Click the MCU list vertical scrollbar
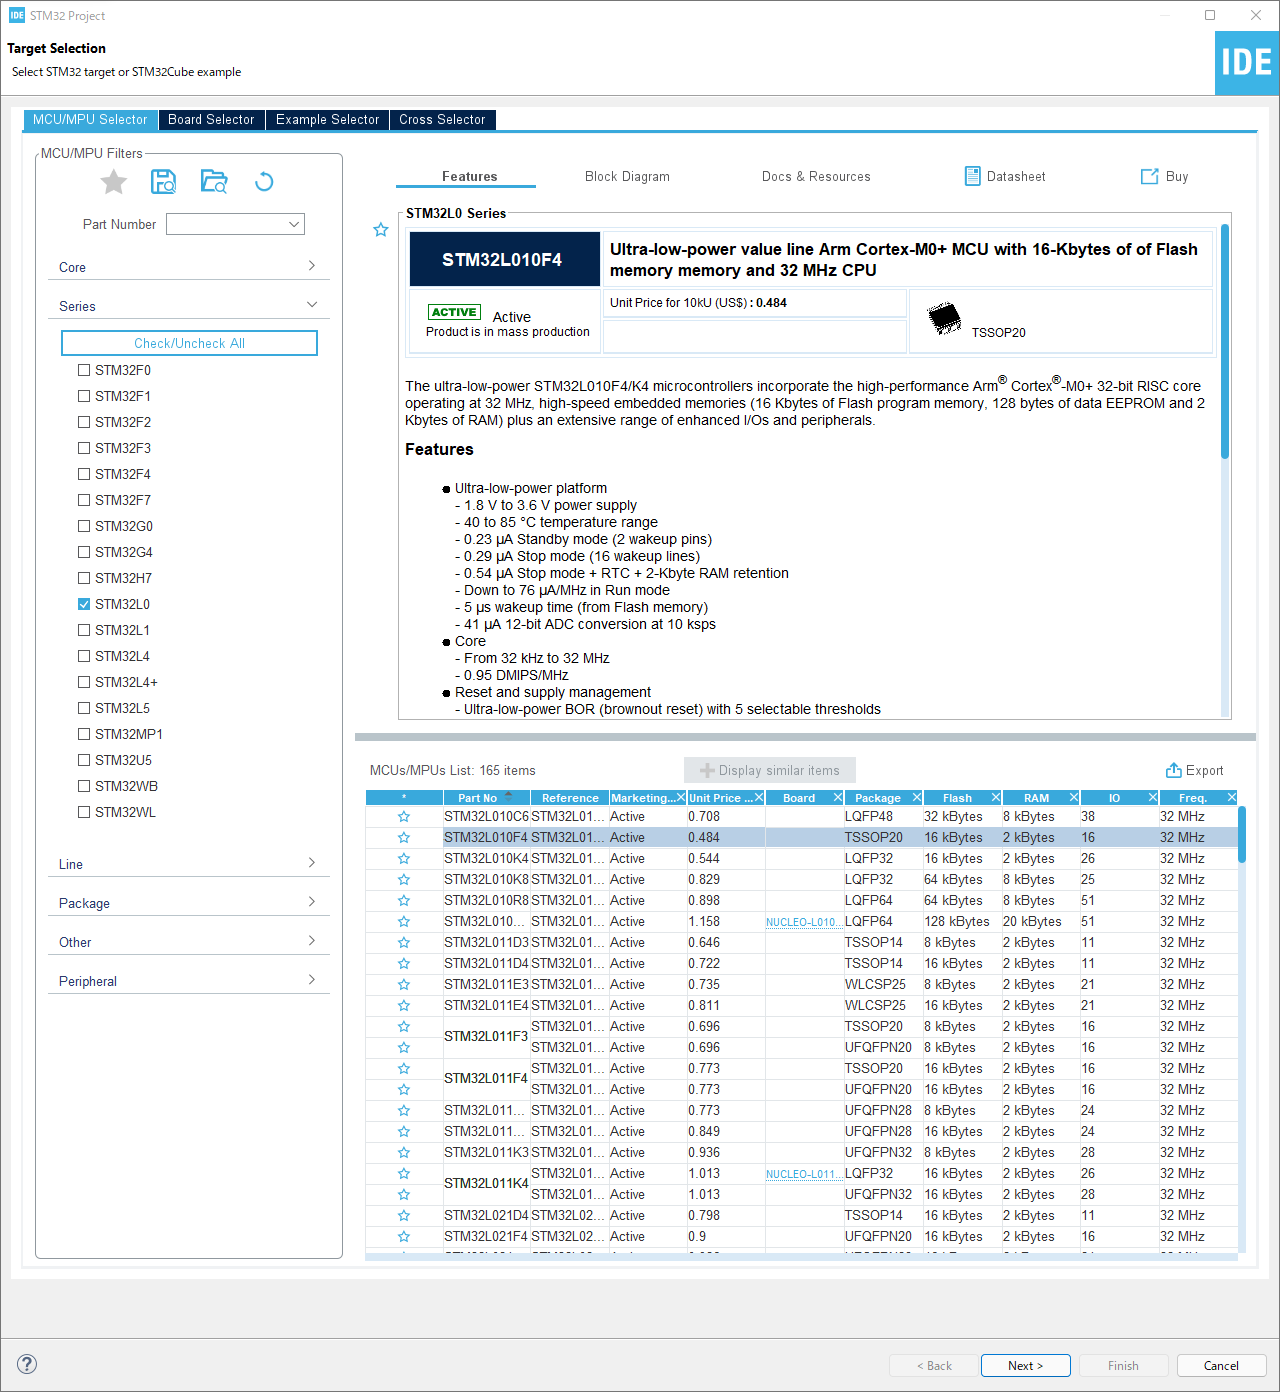 pos(1242,834)
